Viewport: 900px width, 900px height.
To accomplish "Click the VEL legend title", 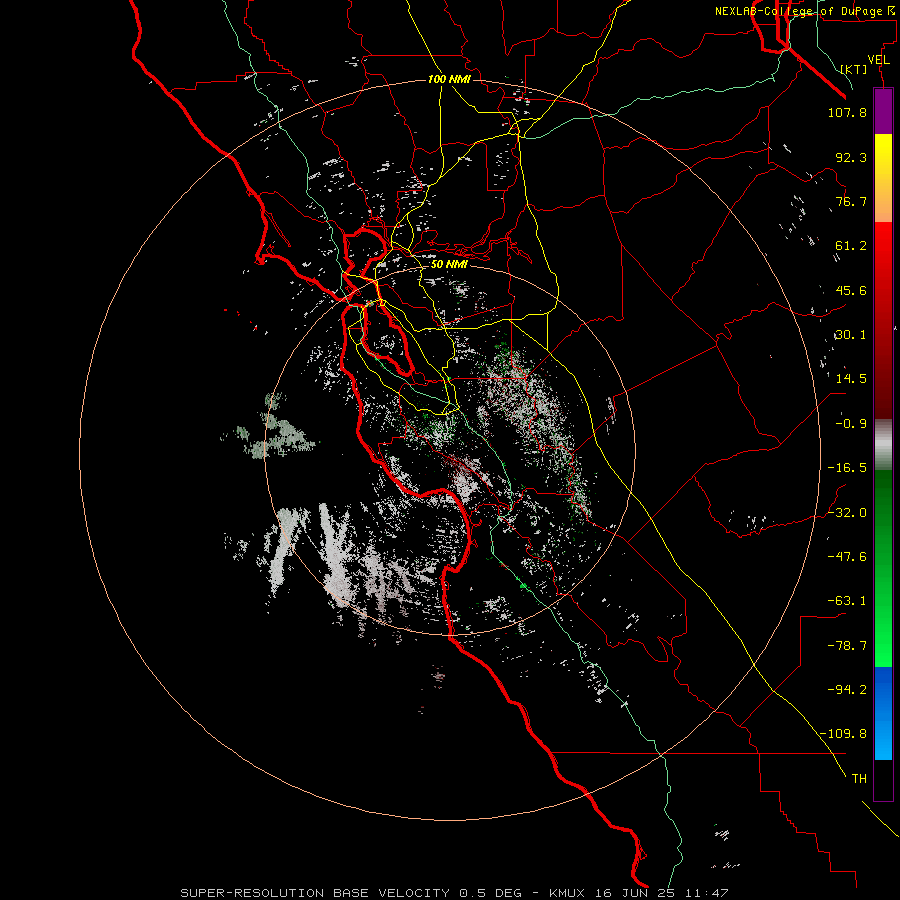I will tap(878, 60).
